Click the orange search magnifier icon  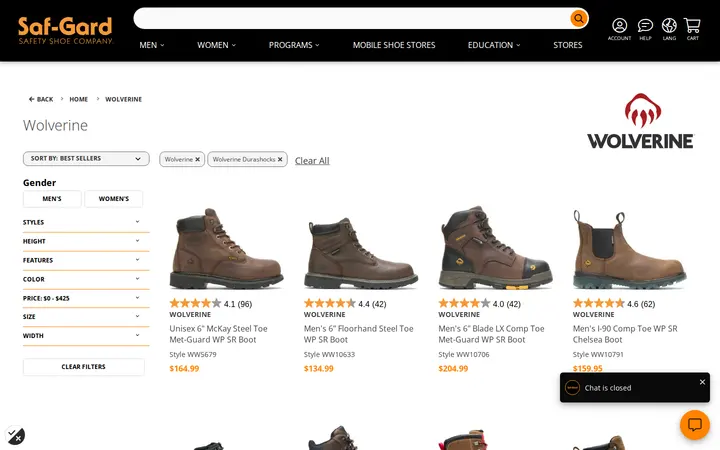click(x=579, y=18)
